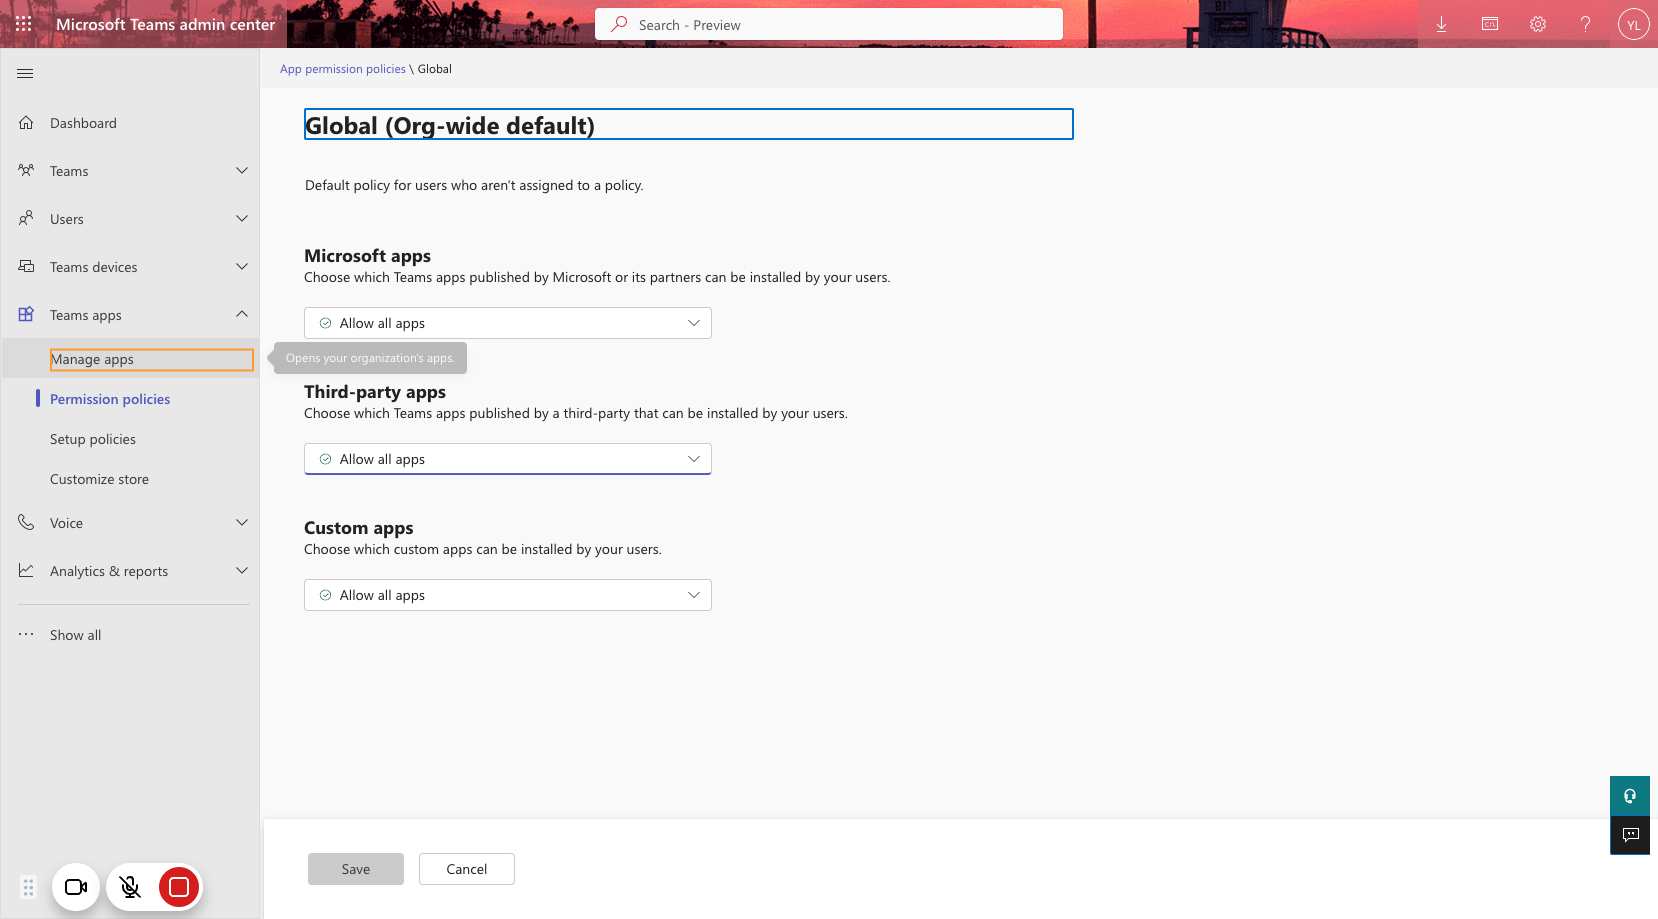Click the Save button
The image size is (1658, 919).
pos(356,869)
